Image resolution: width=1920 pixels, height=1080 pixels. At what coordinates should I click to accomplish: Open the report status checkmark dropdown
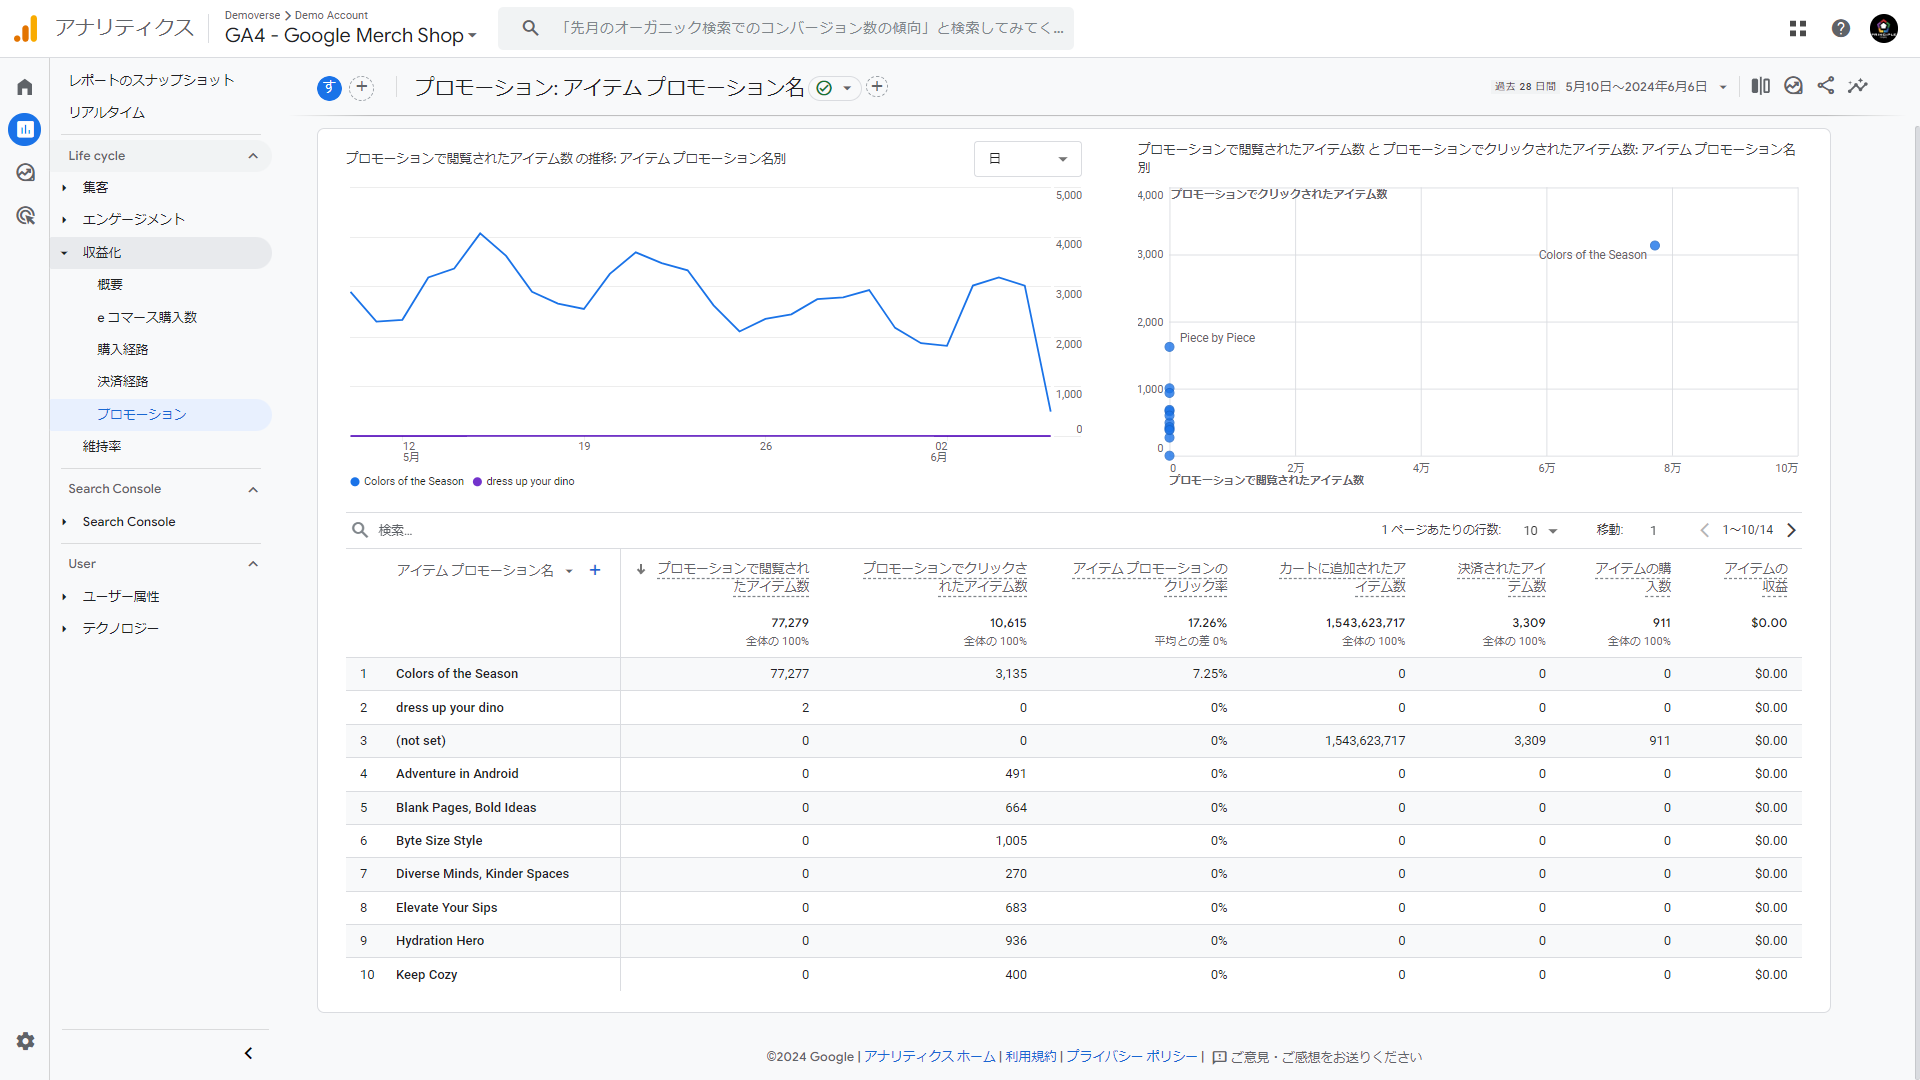coord(835,88)
